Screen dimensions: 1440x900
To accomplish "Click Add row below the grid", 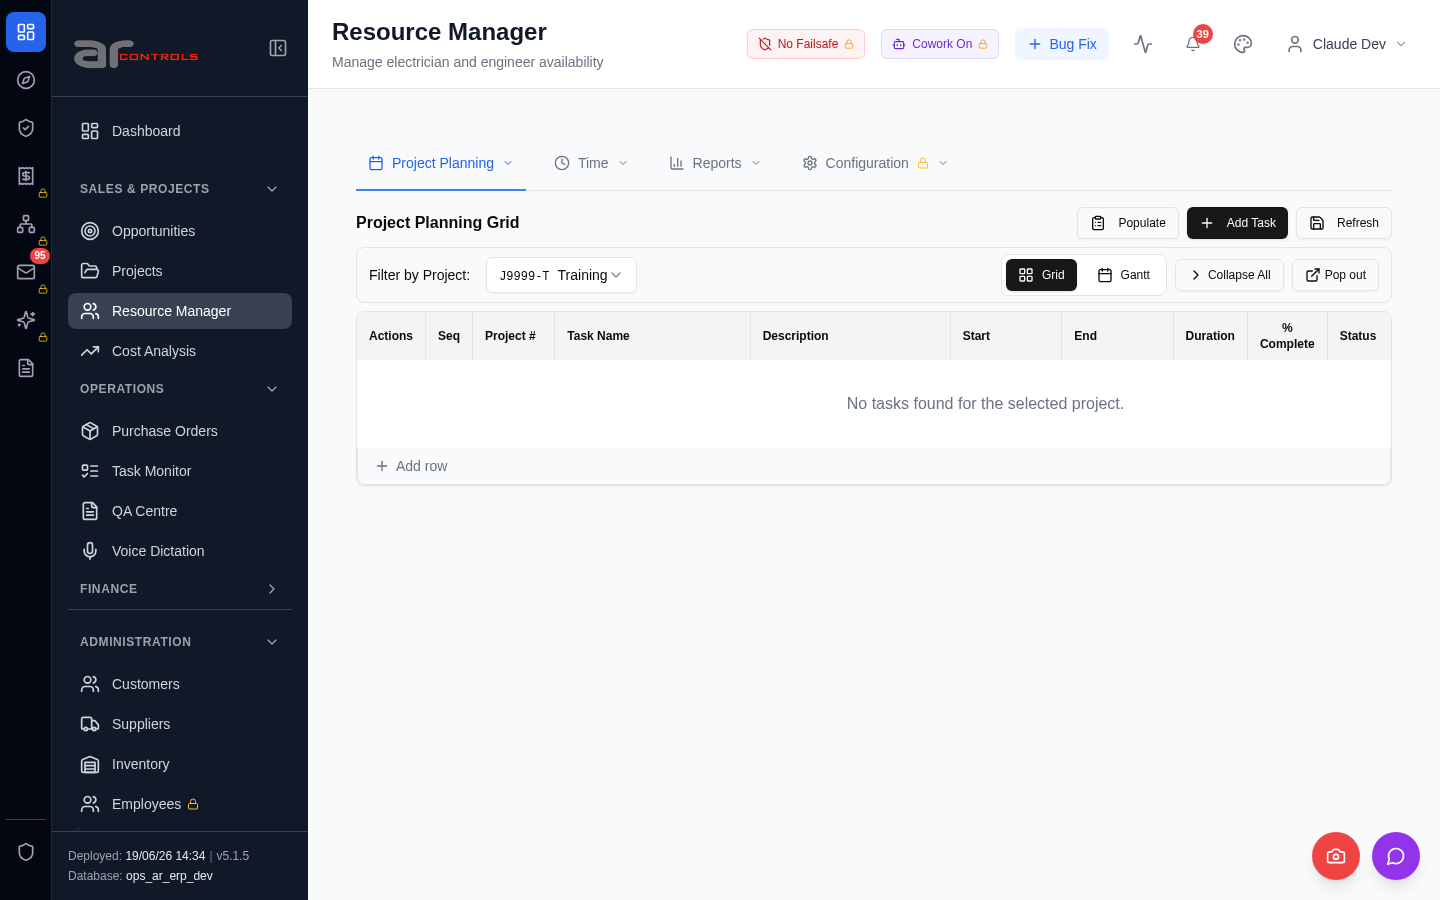I will coord(411,466).
